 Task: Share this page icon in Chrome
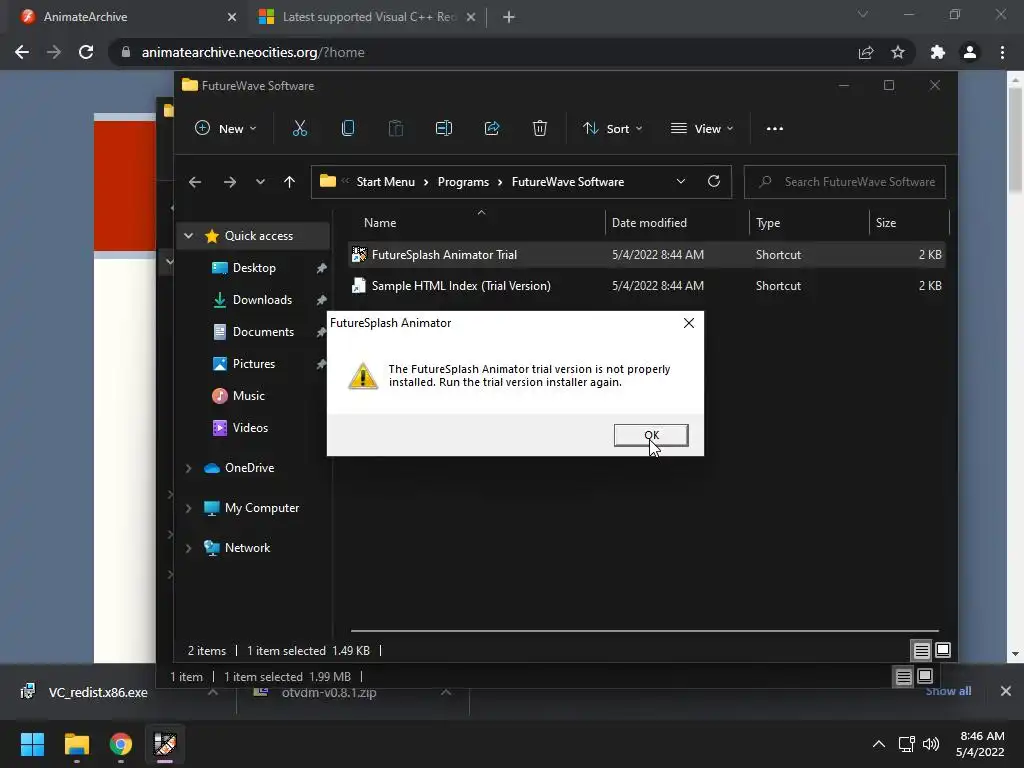tap(866, 52)
